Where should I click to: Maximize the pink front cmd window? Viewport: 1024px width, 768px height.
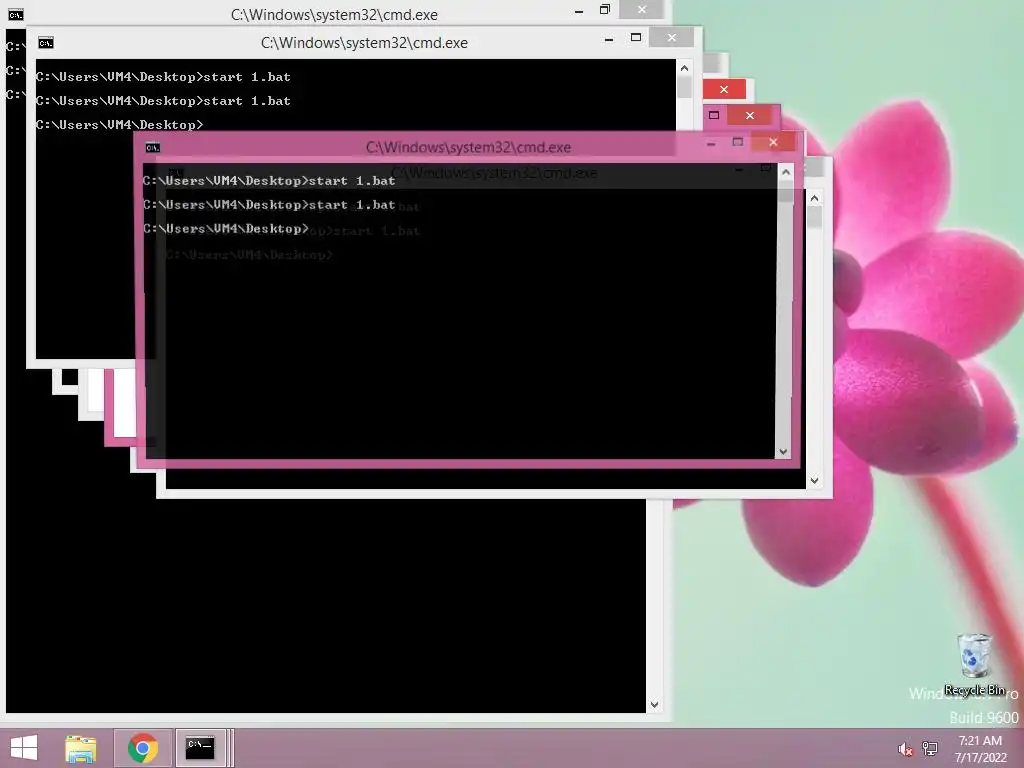point(738,142)
